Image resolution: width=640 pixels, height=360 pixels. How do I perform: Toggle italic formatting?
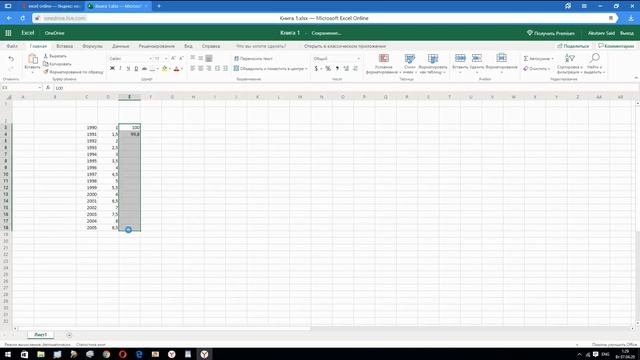coord(120,69)
